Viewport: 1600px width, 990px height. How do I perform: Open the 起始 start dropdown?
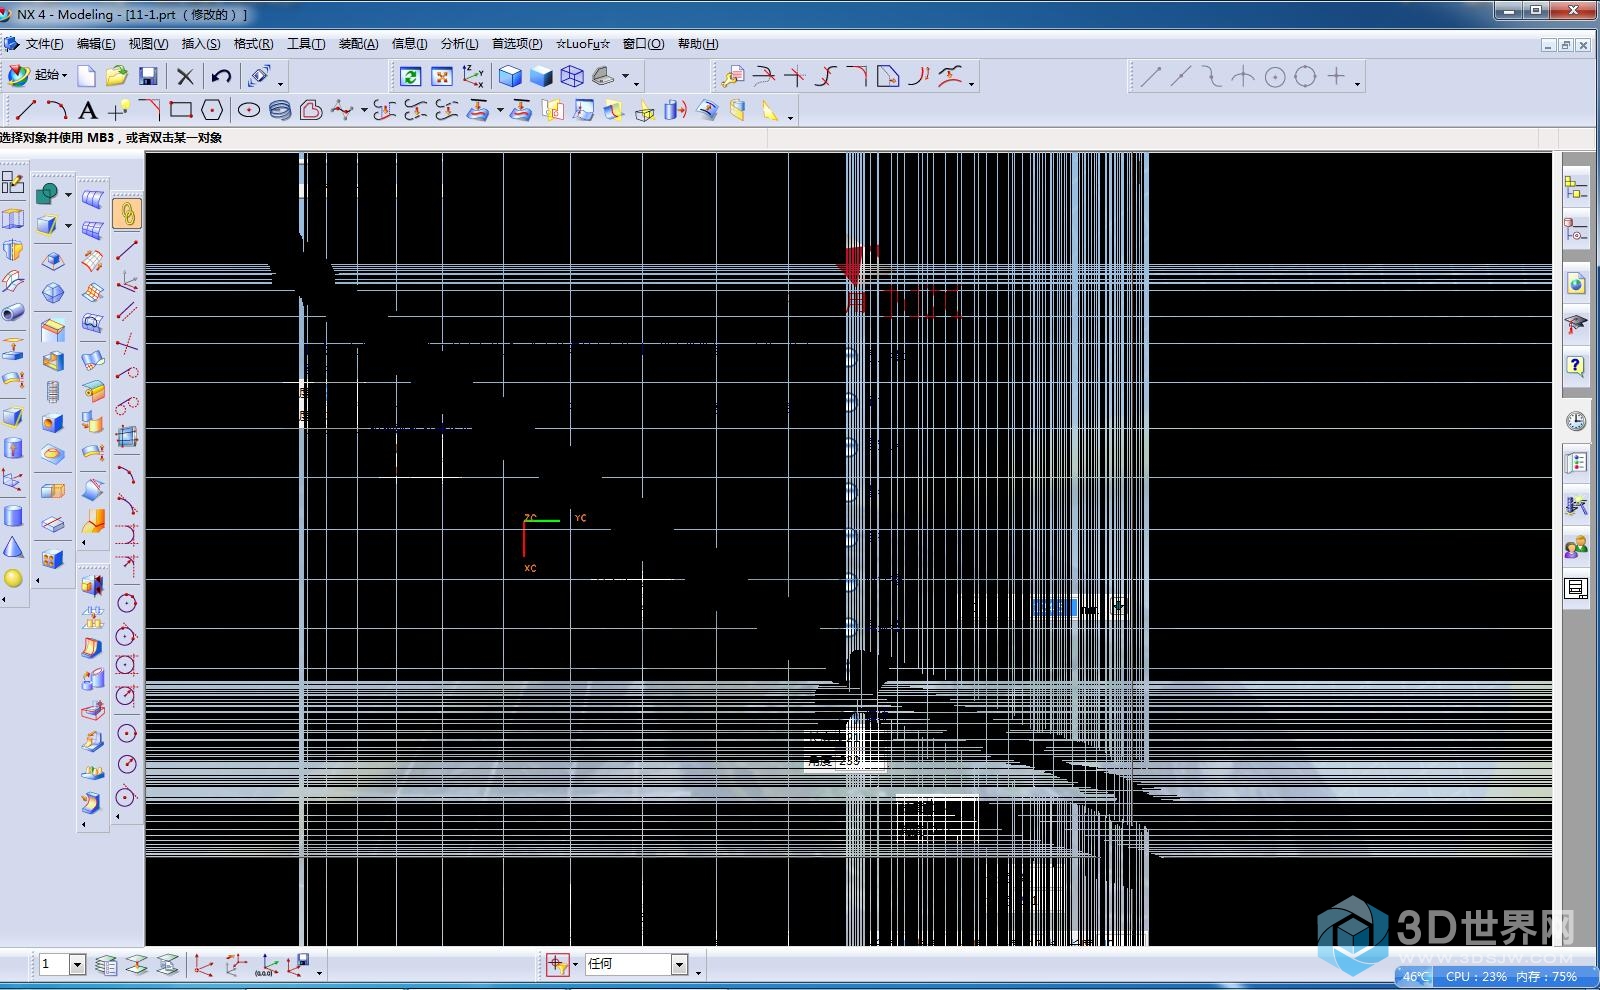(37, 76)
